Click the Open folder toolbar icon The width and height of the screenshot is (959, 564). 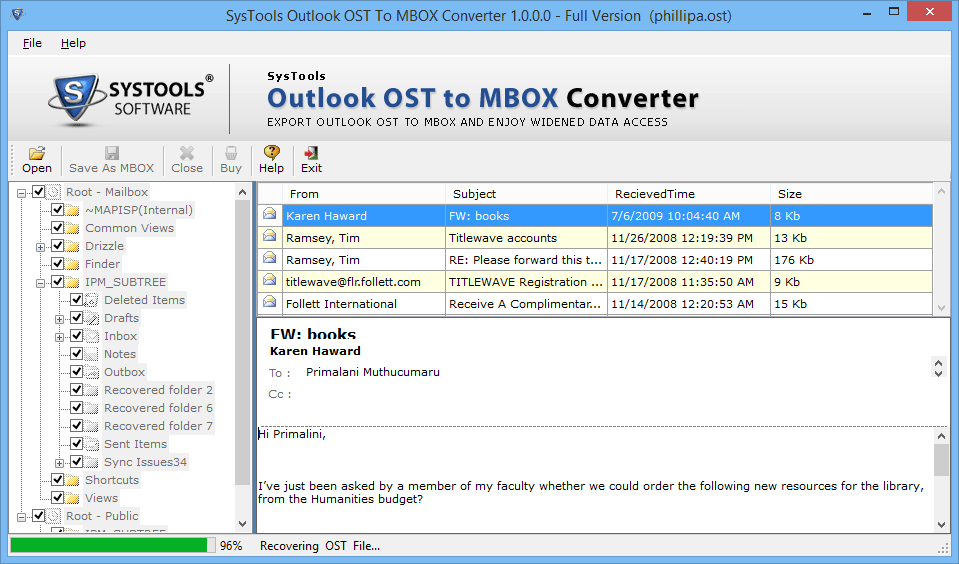tap(37, 152)
